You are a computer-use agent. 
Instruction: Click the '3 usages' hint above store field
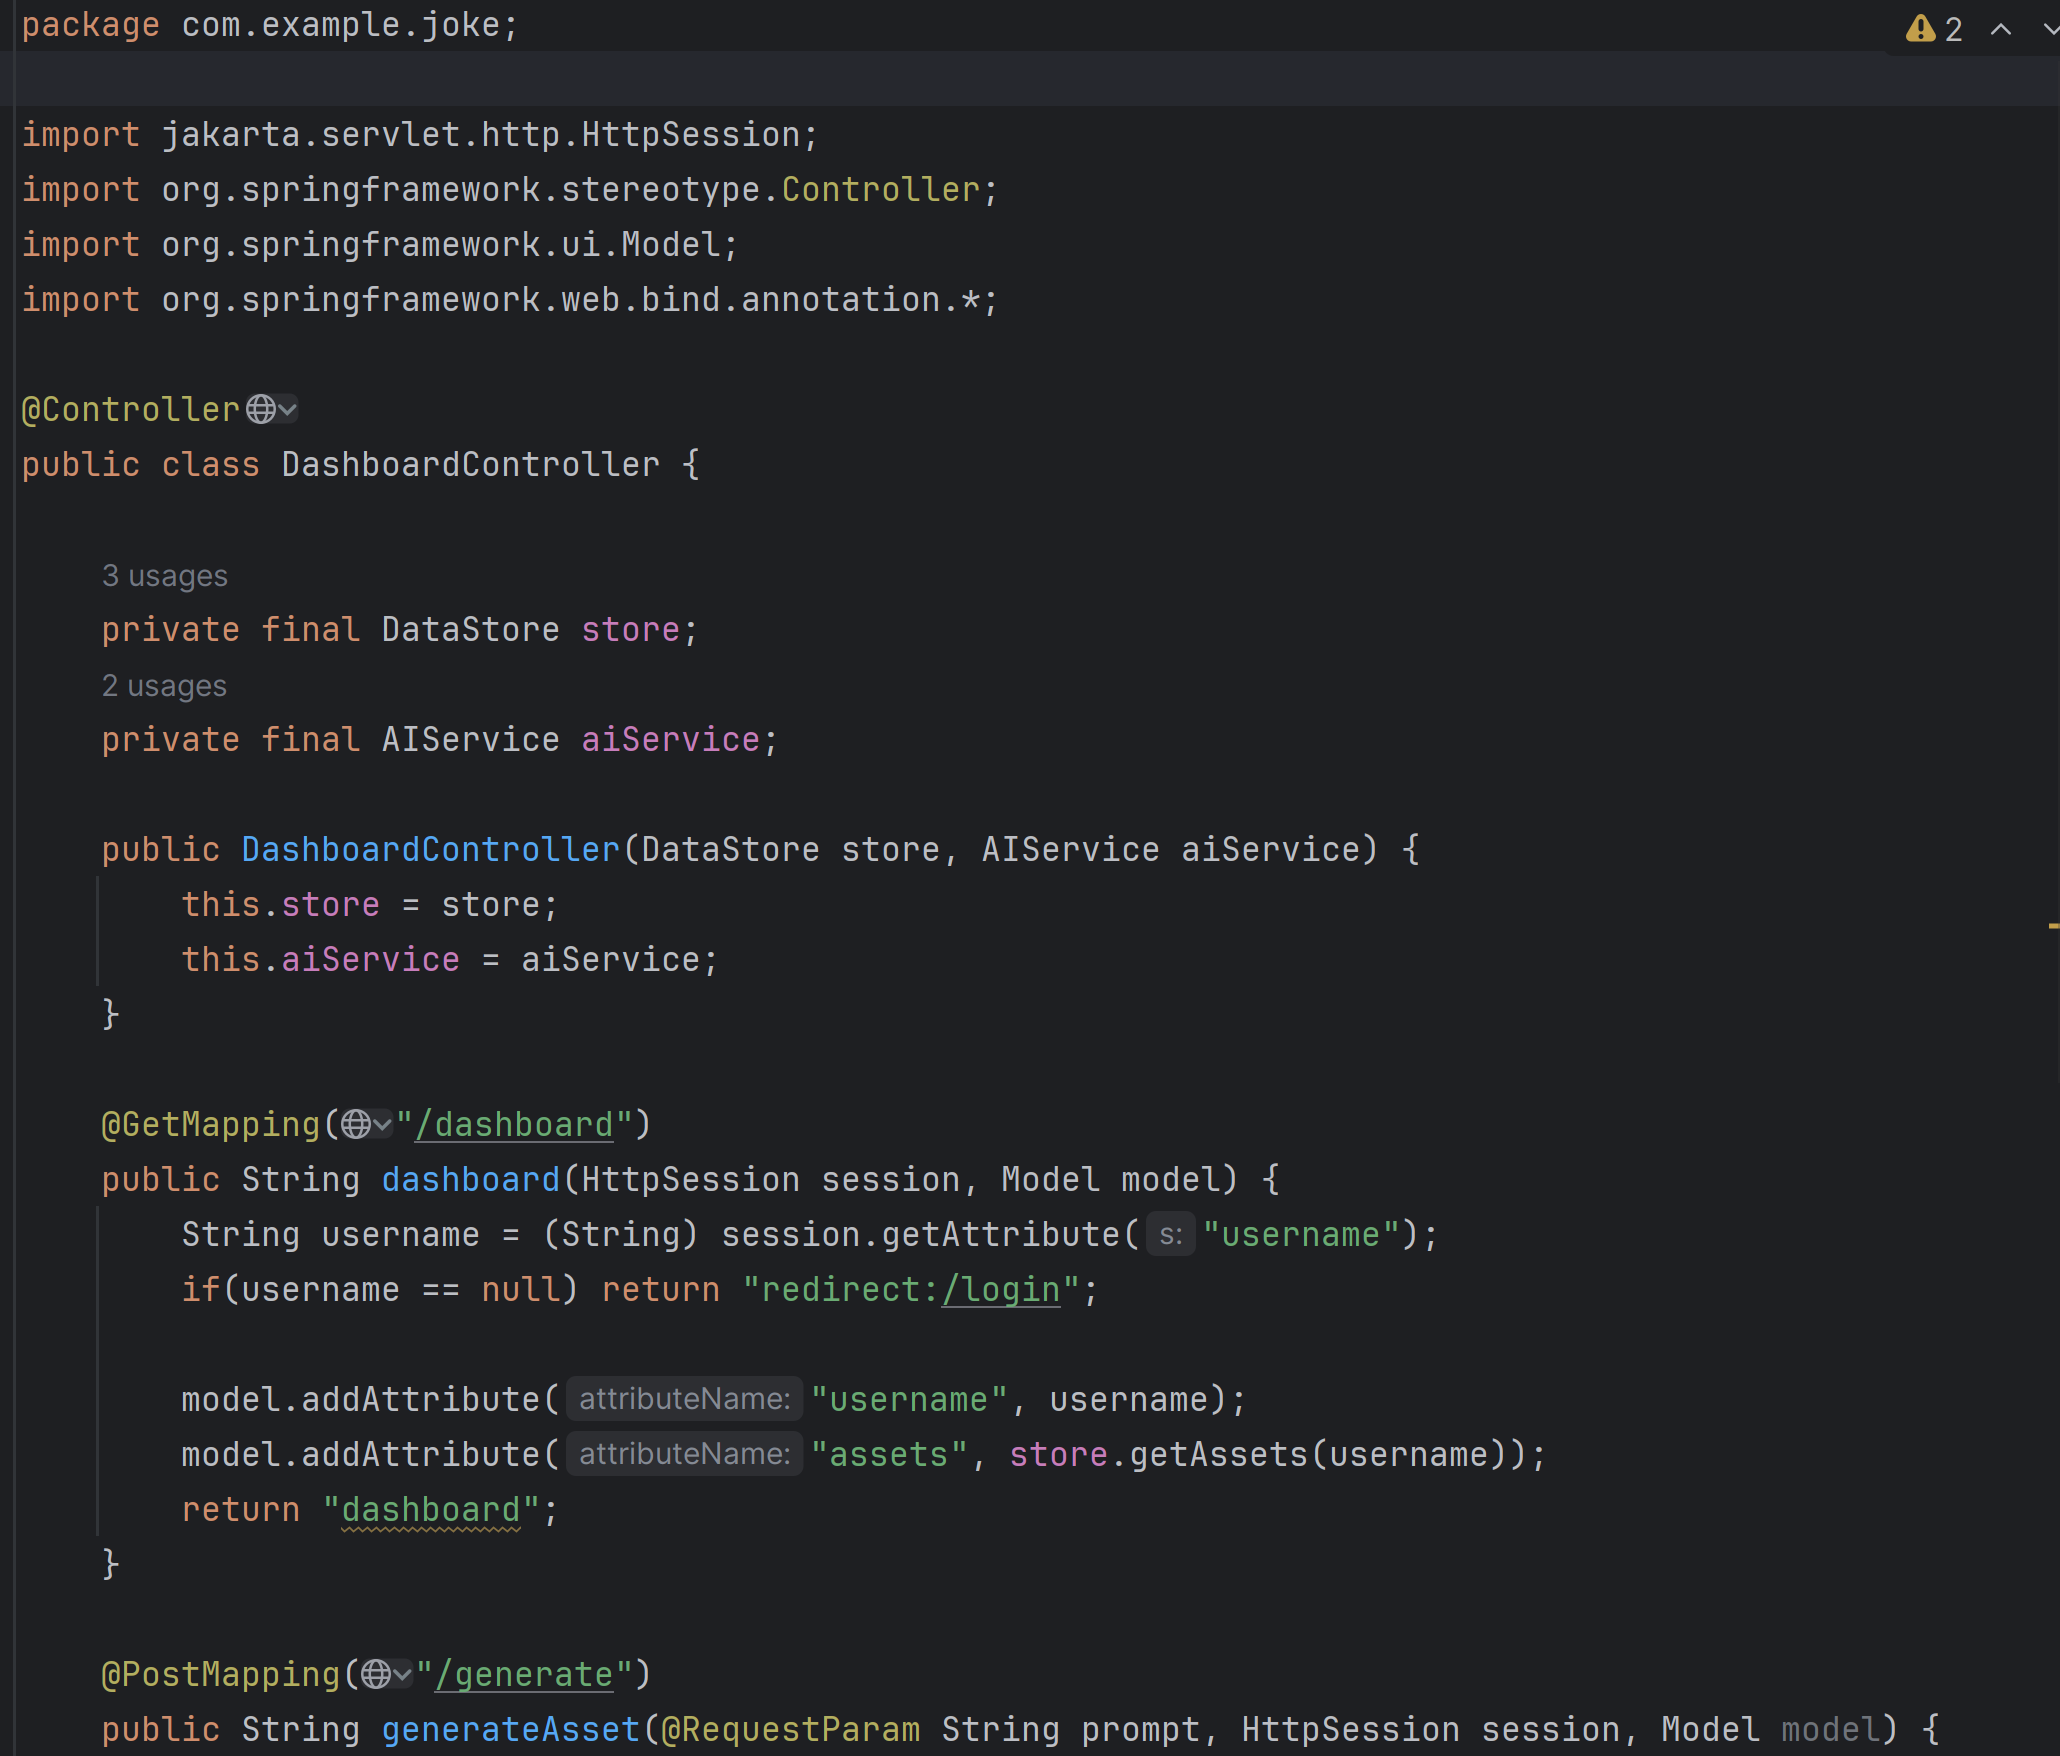point(164,576)
